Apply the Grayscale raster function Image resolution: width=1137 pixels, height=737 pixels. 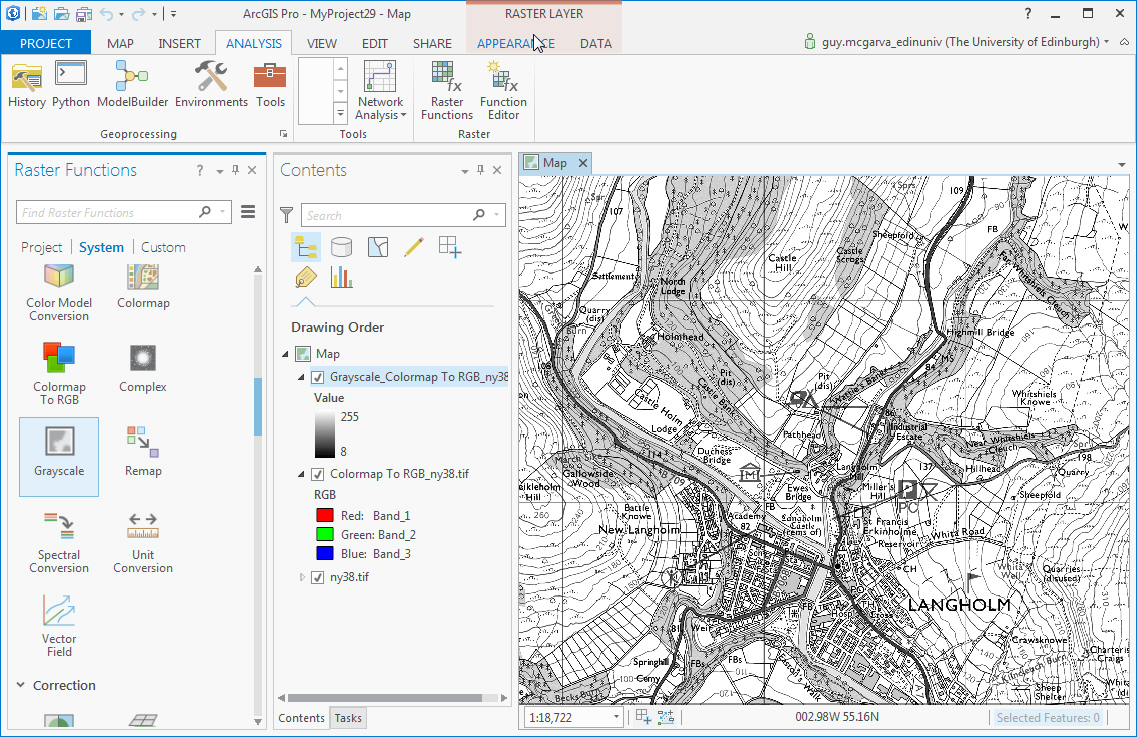59,456
